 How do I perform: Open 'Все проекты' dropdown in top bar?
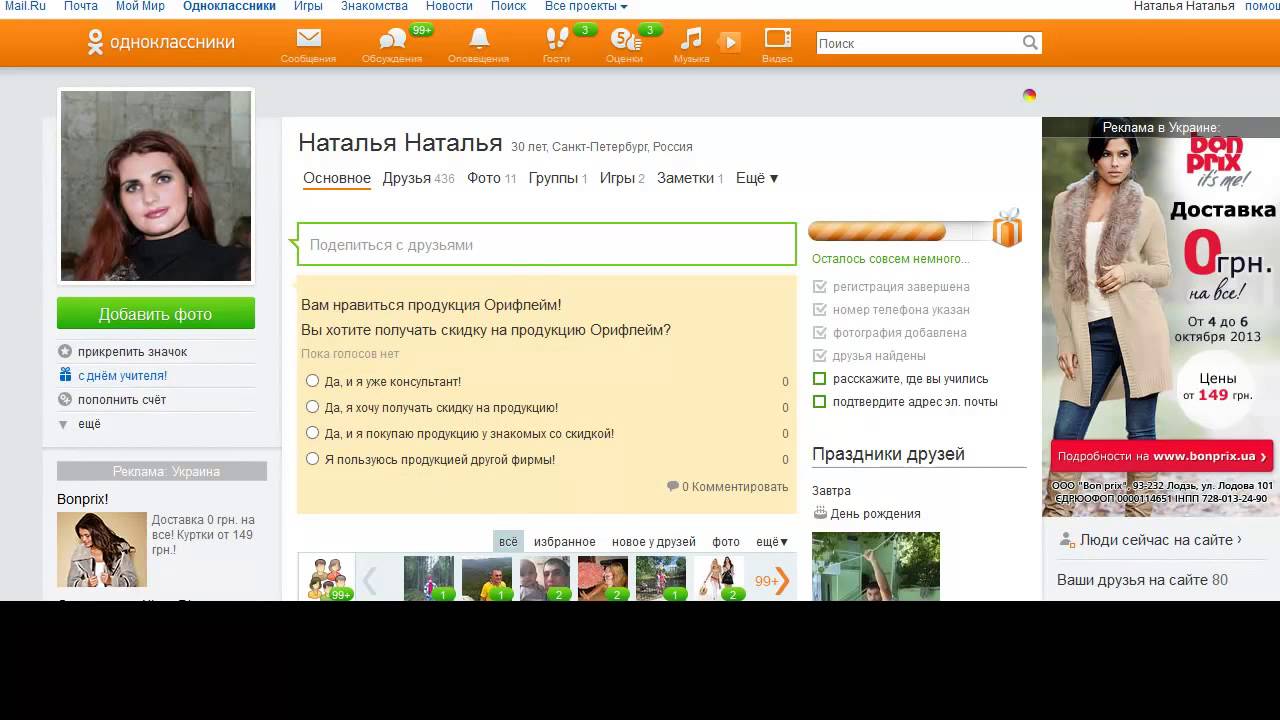click(x=586, y=6)
